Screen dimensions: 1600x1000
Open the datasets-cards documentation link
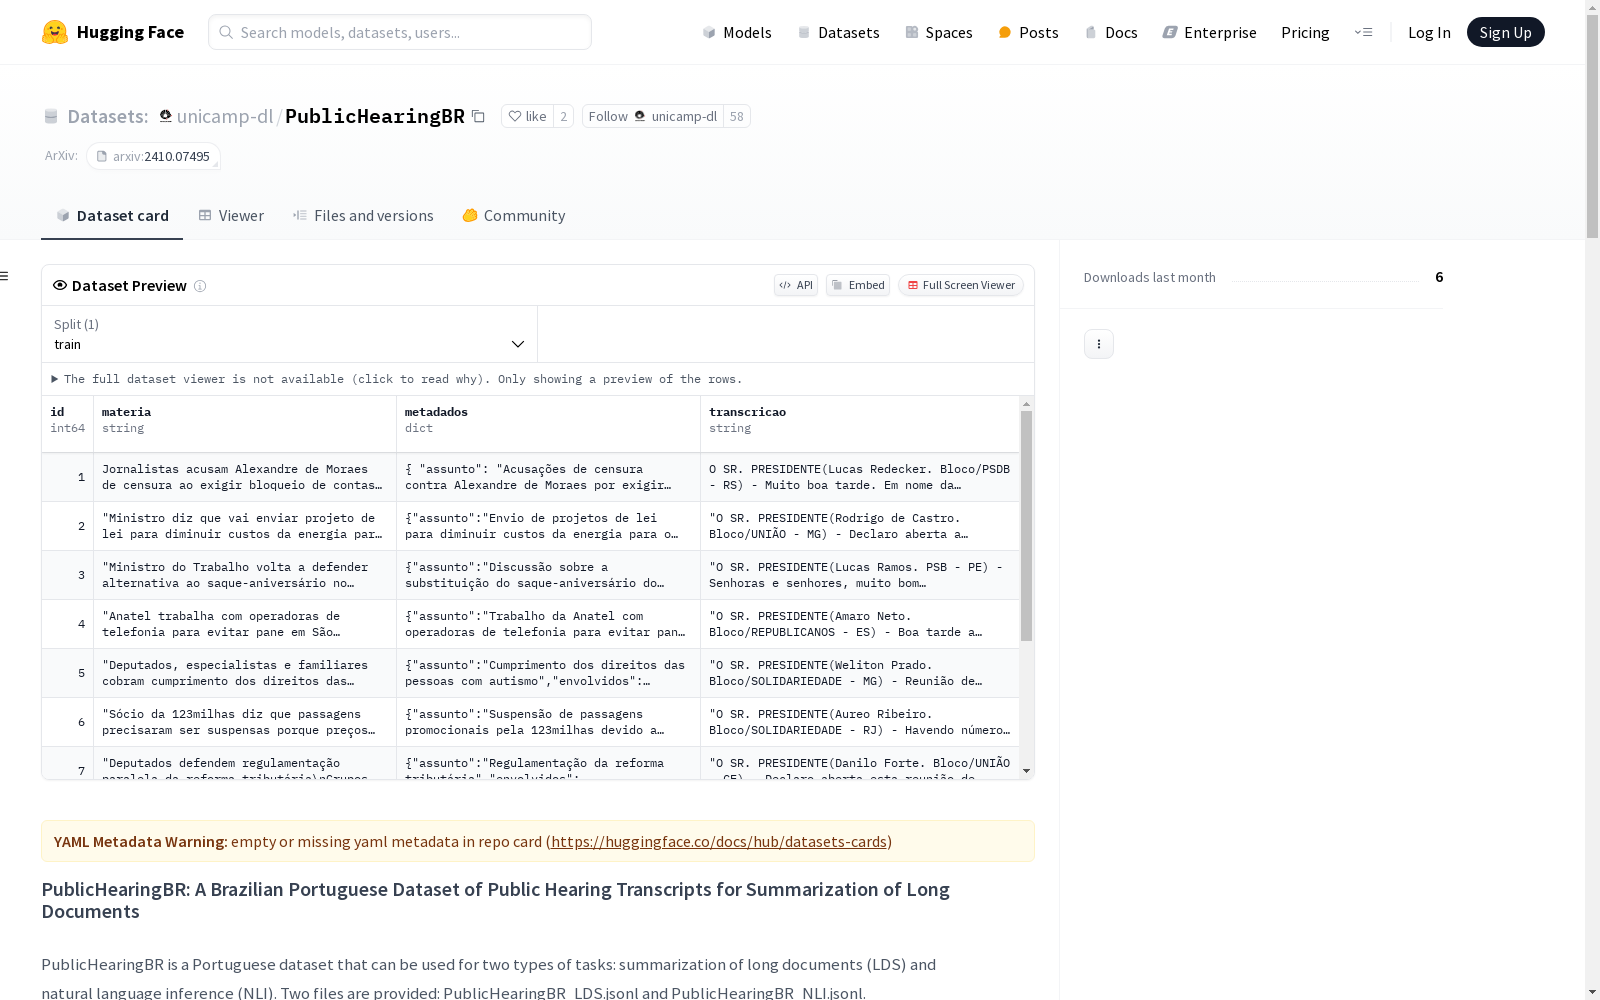719,842
